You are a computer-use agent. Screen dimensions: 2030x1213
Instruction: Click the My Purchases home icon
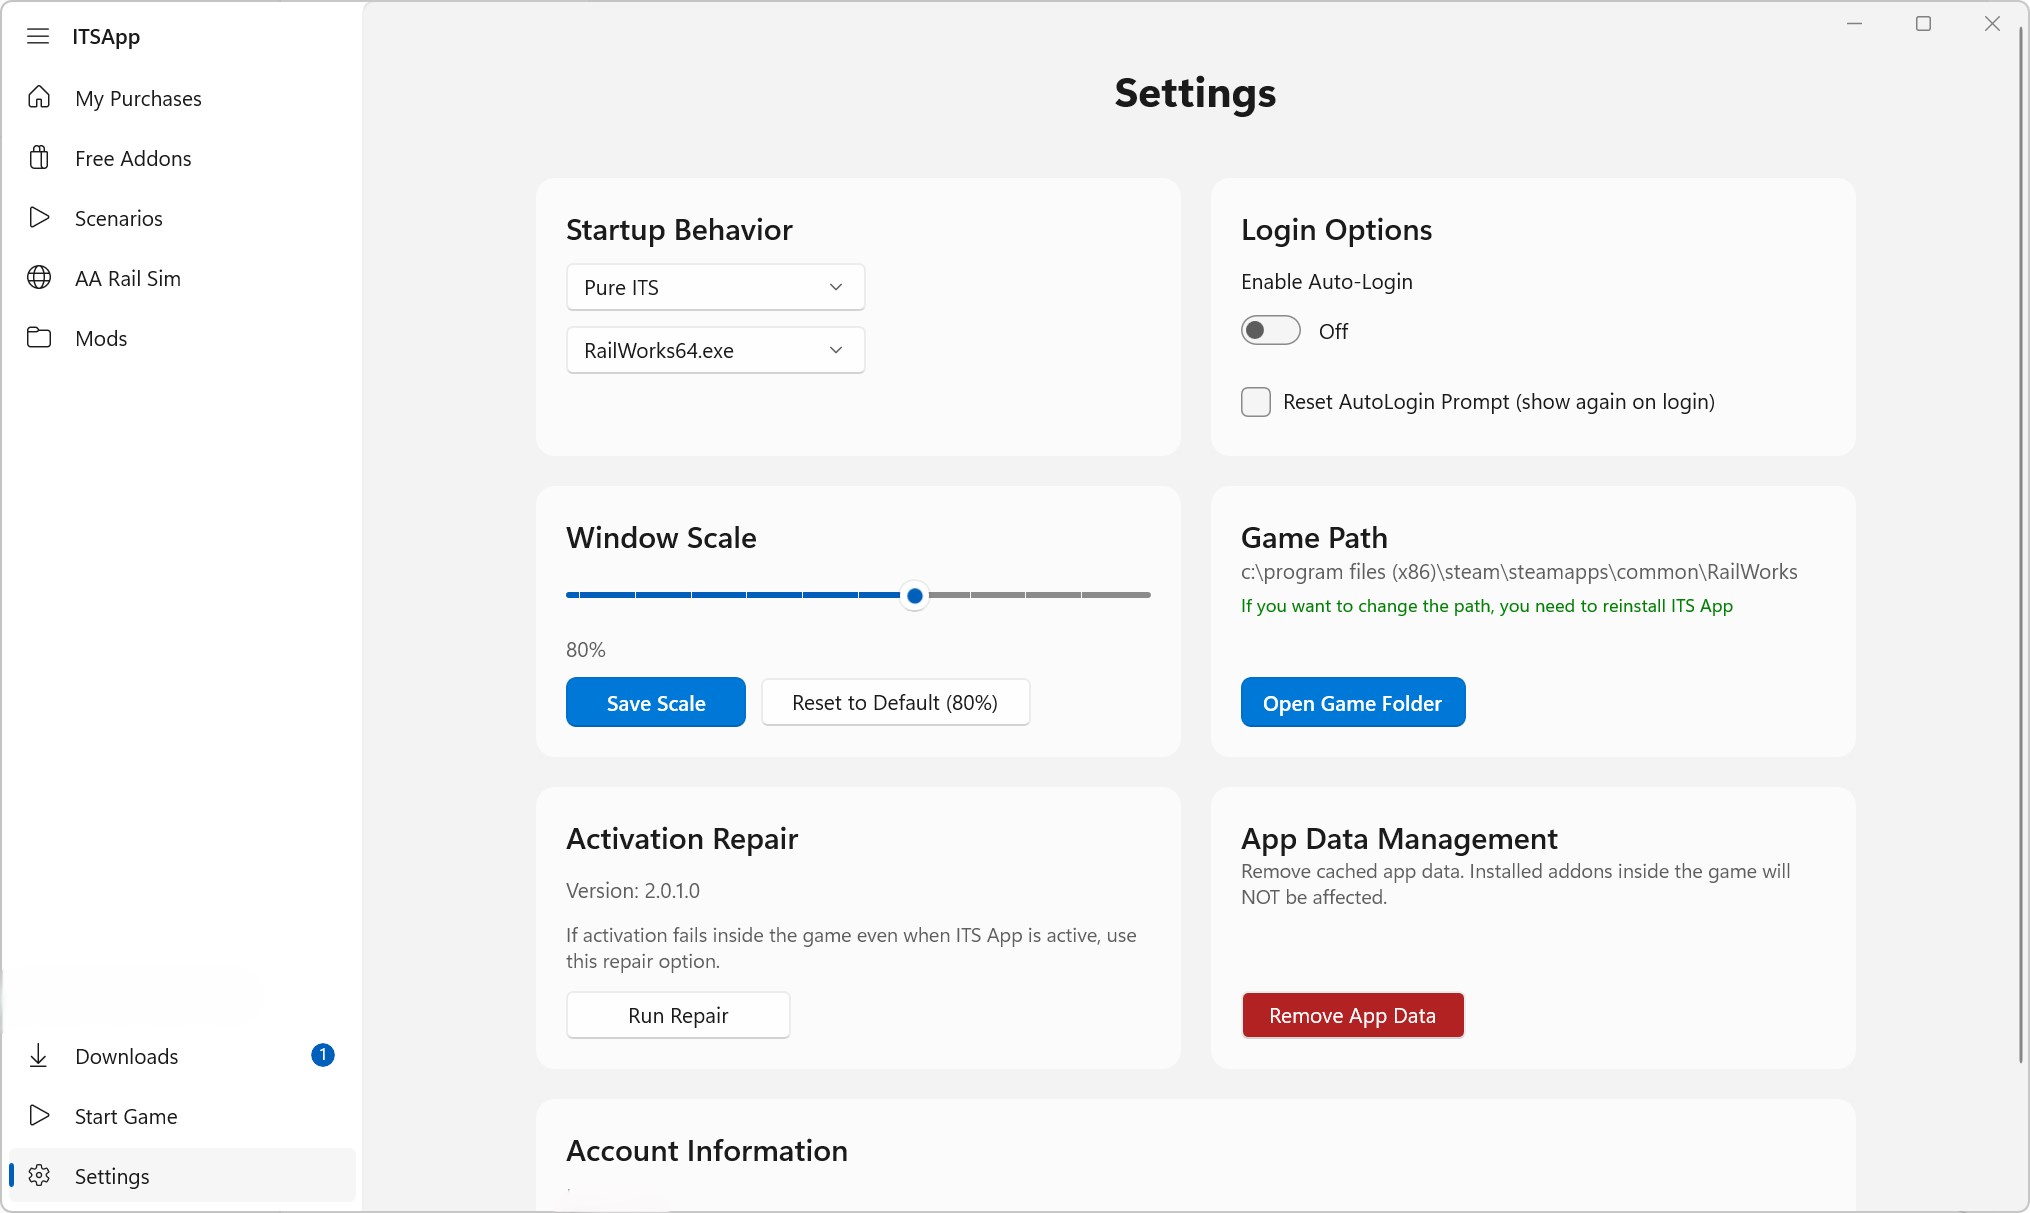pyautogui.click(x=39, y=97)
